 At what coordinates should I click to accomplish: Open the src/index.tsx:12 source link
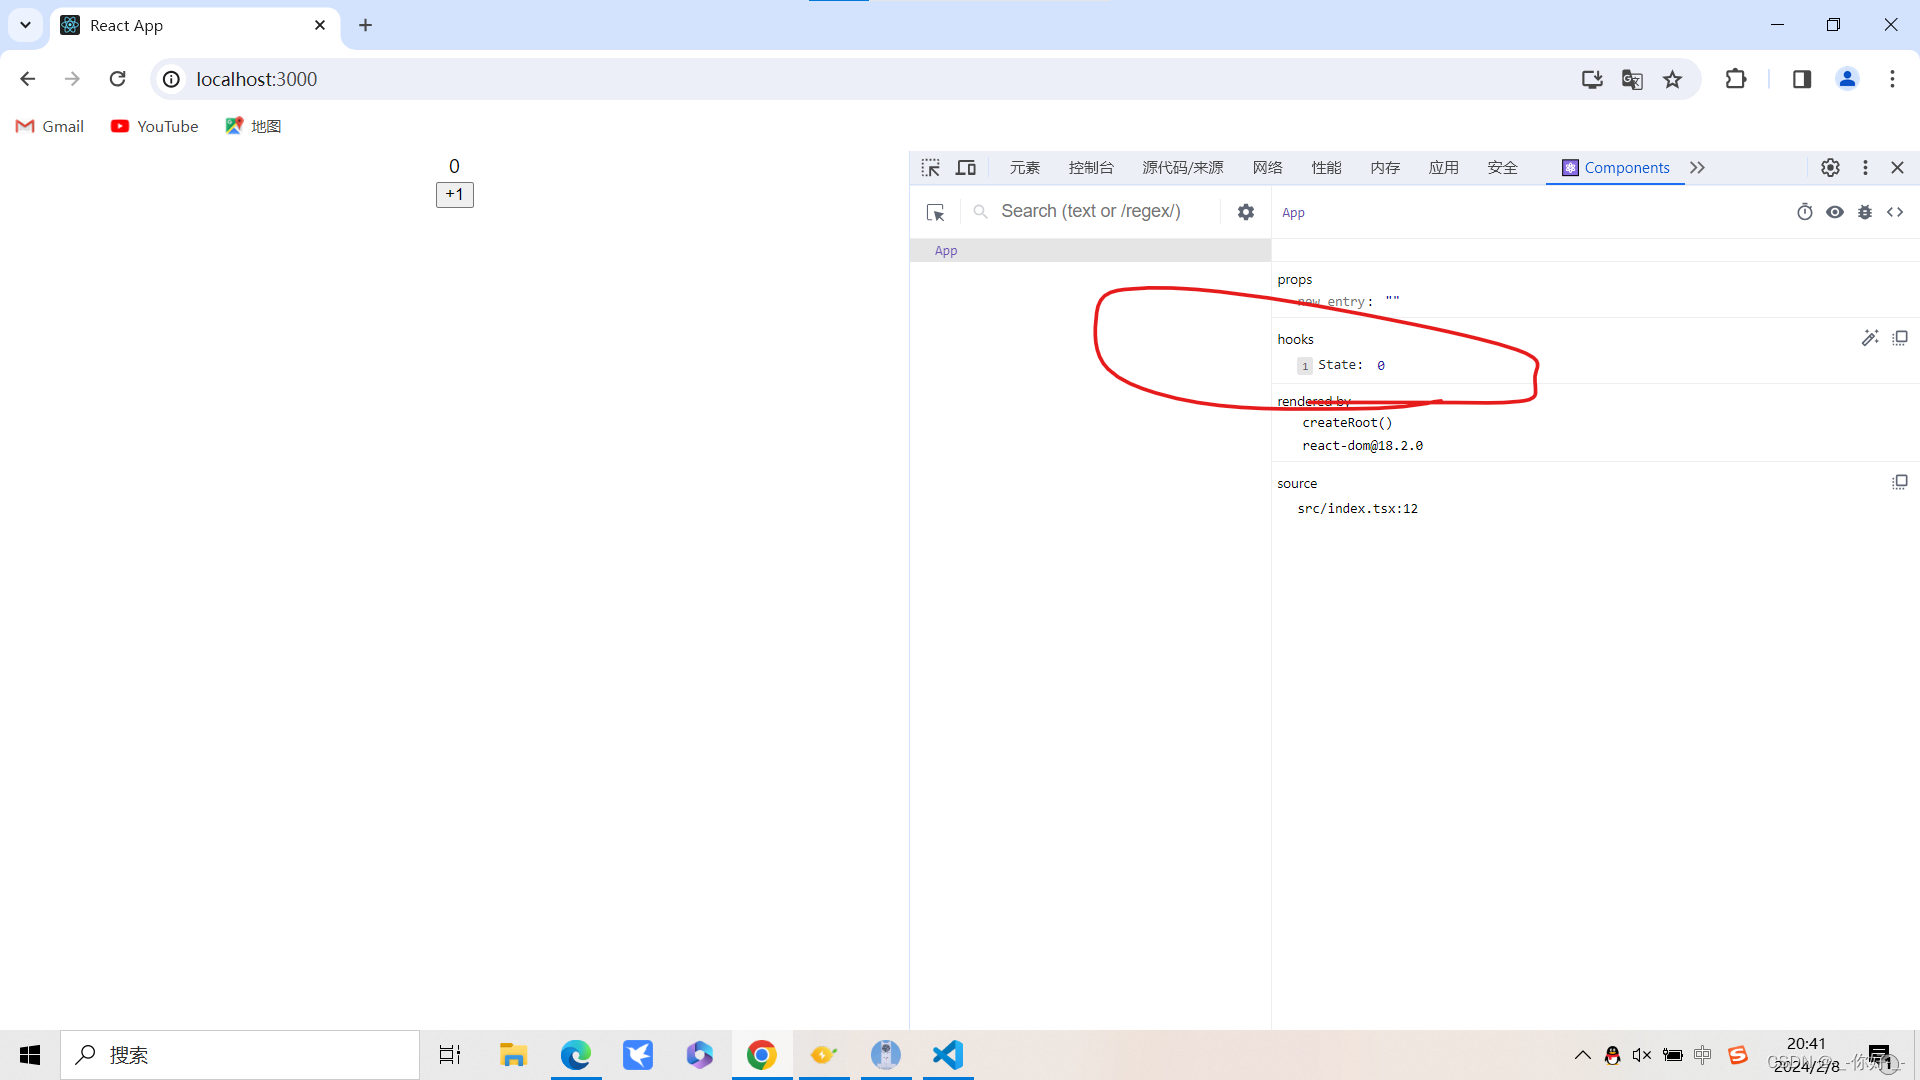pos(1357,509)
